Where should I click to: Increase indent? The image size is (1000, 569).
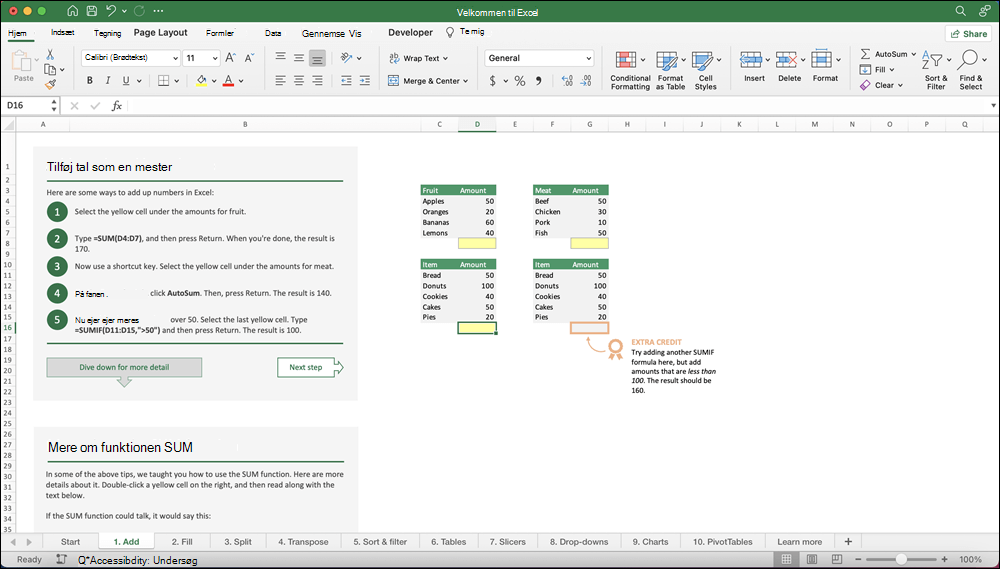tap(365, 81)
